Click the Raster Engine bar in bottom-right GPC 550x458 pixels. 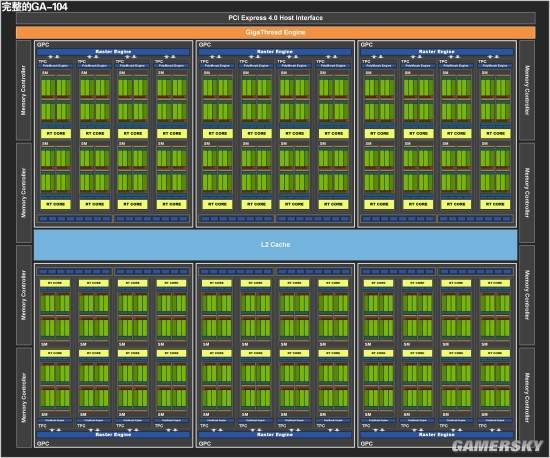coord(437,435)
